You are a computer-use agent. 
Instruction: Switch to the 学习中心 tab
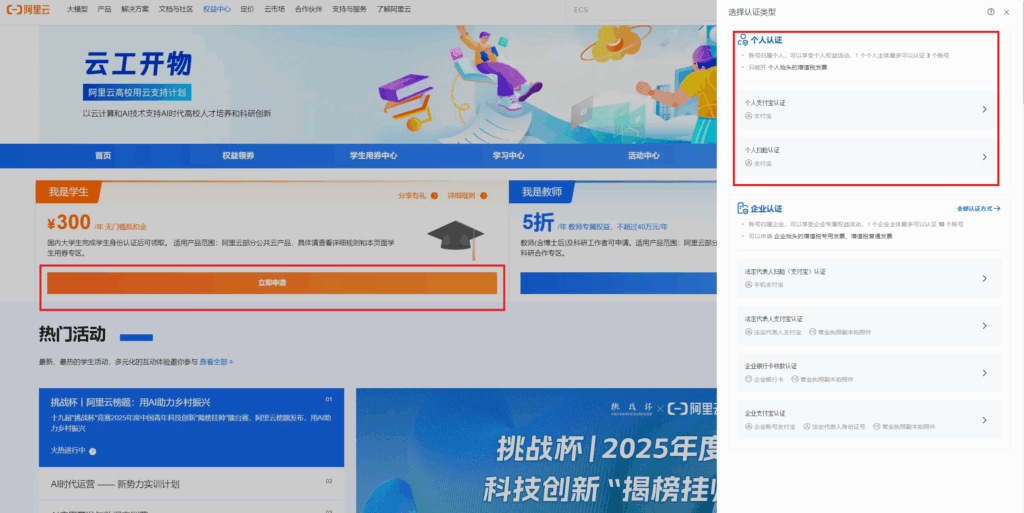[509, 156]
